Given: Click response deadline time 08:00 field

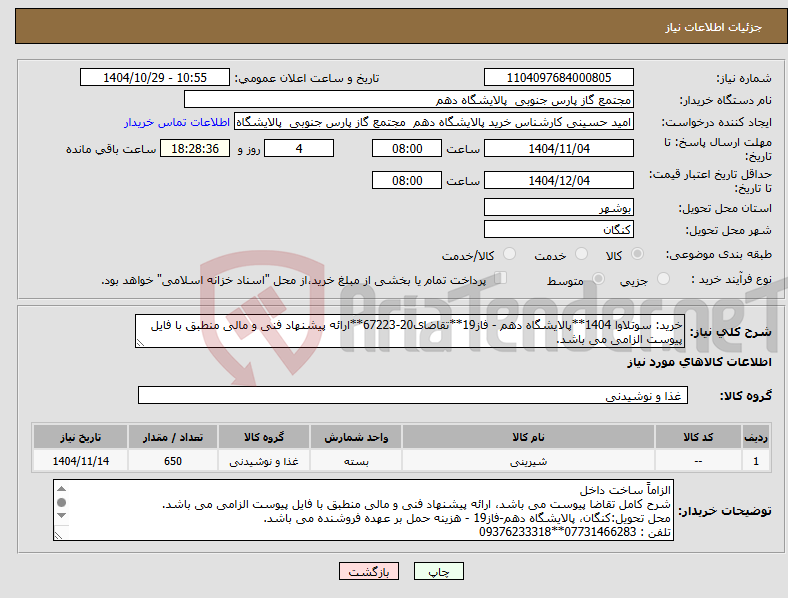Looking at the screenshot, I should point(407,149).
